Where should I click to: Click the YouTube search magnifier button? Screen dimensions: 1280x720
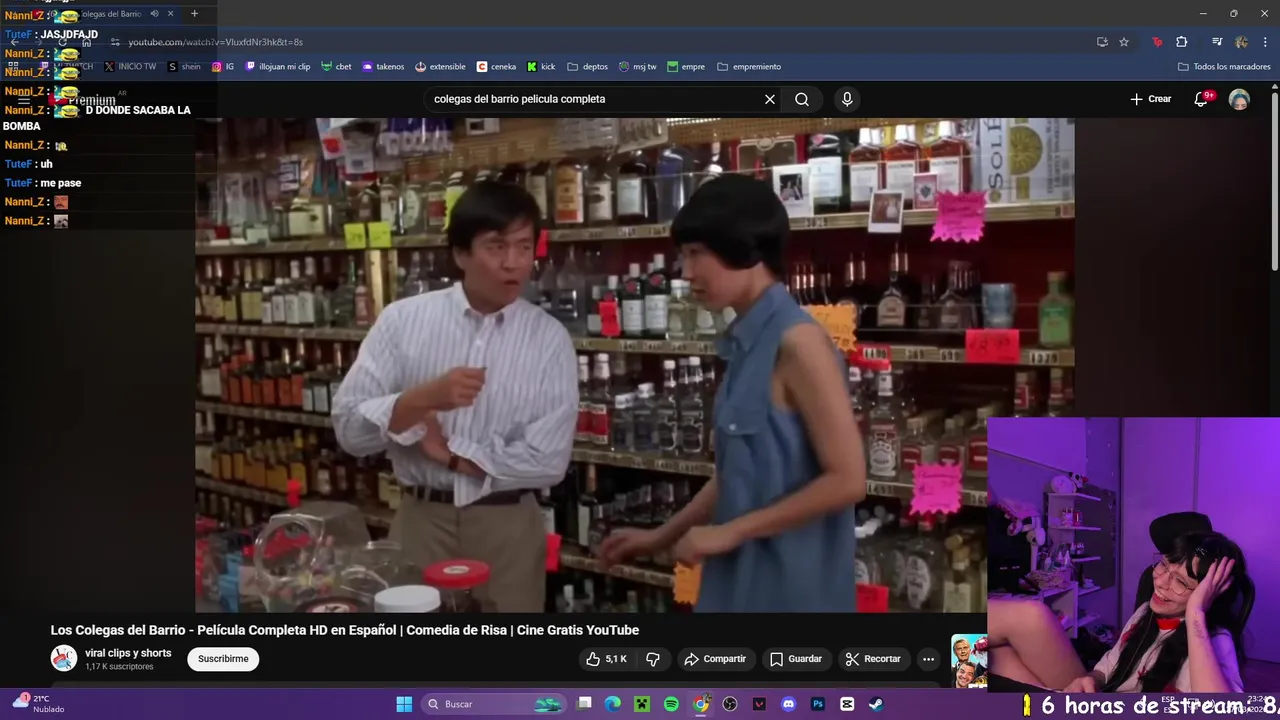click(x=802, y=99)
